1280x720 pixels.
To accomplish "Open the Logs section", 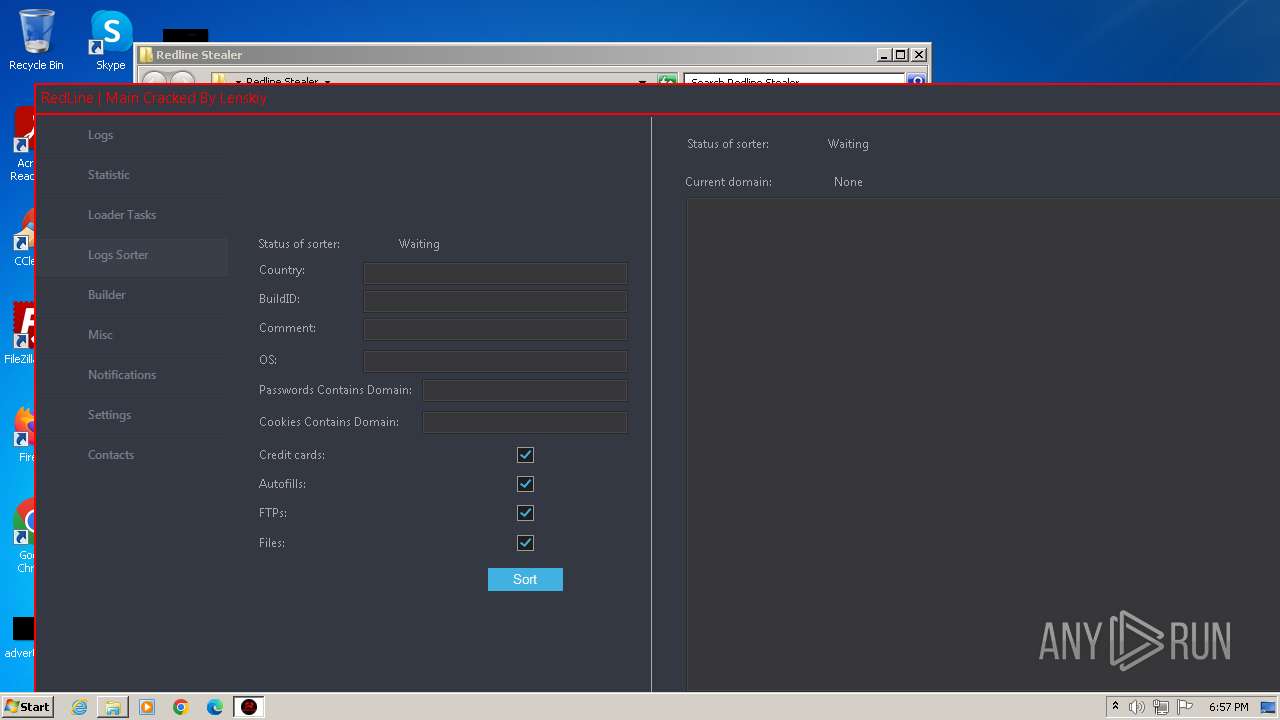I will click(x=133, y=135).
